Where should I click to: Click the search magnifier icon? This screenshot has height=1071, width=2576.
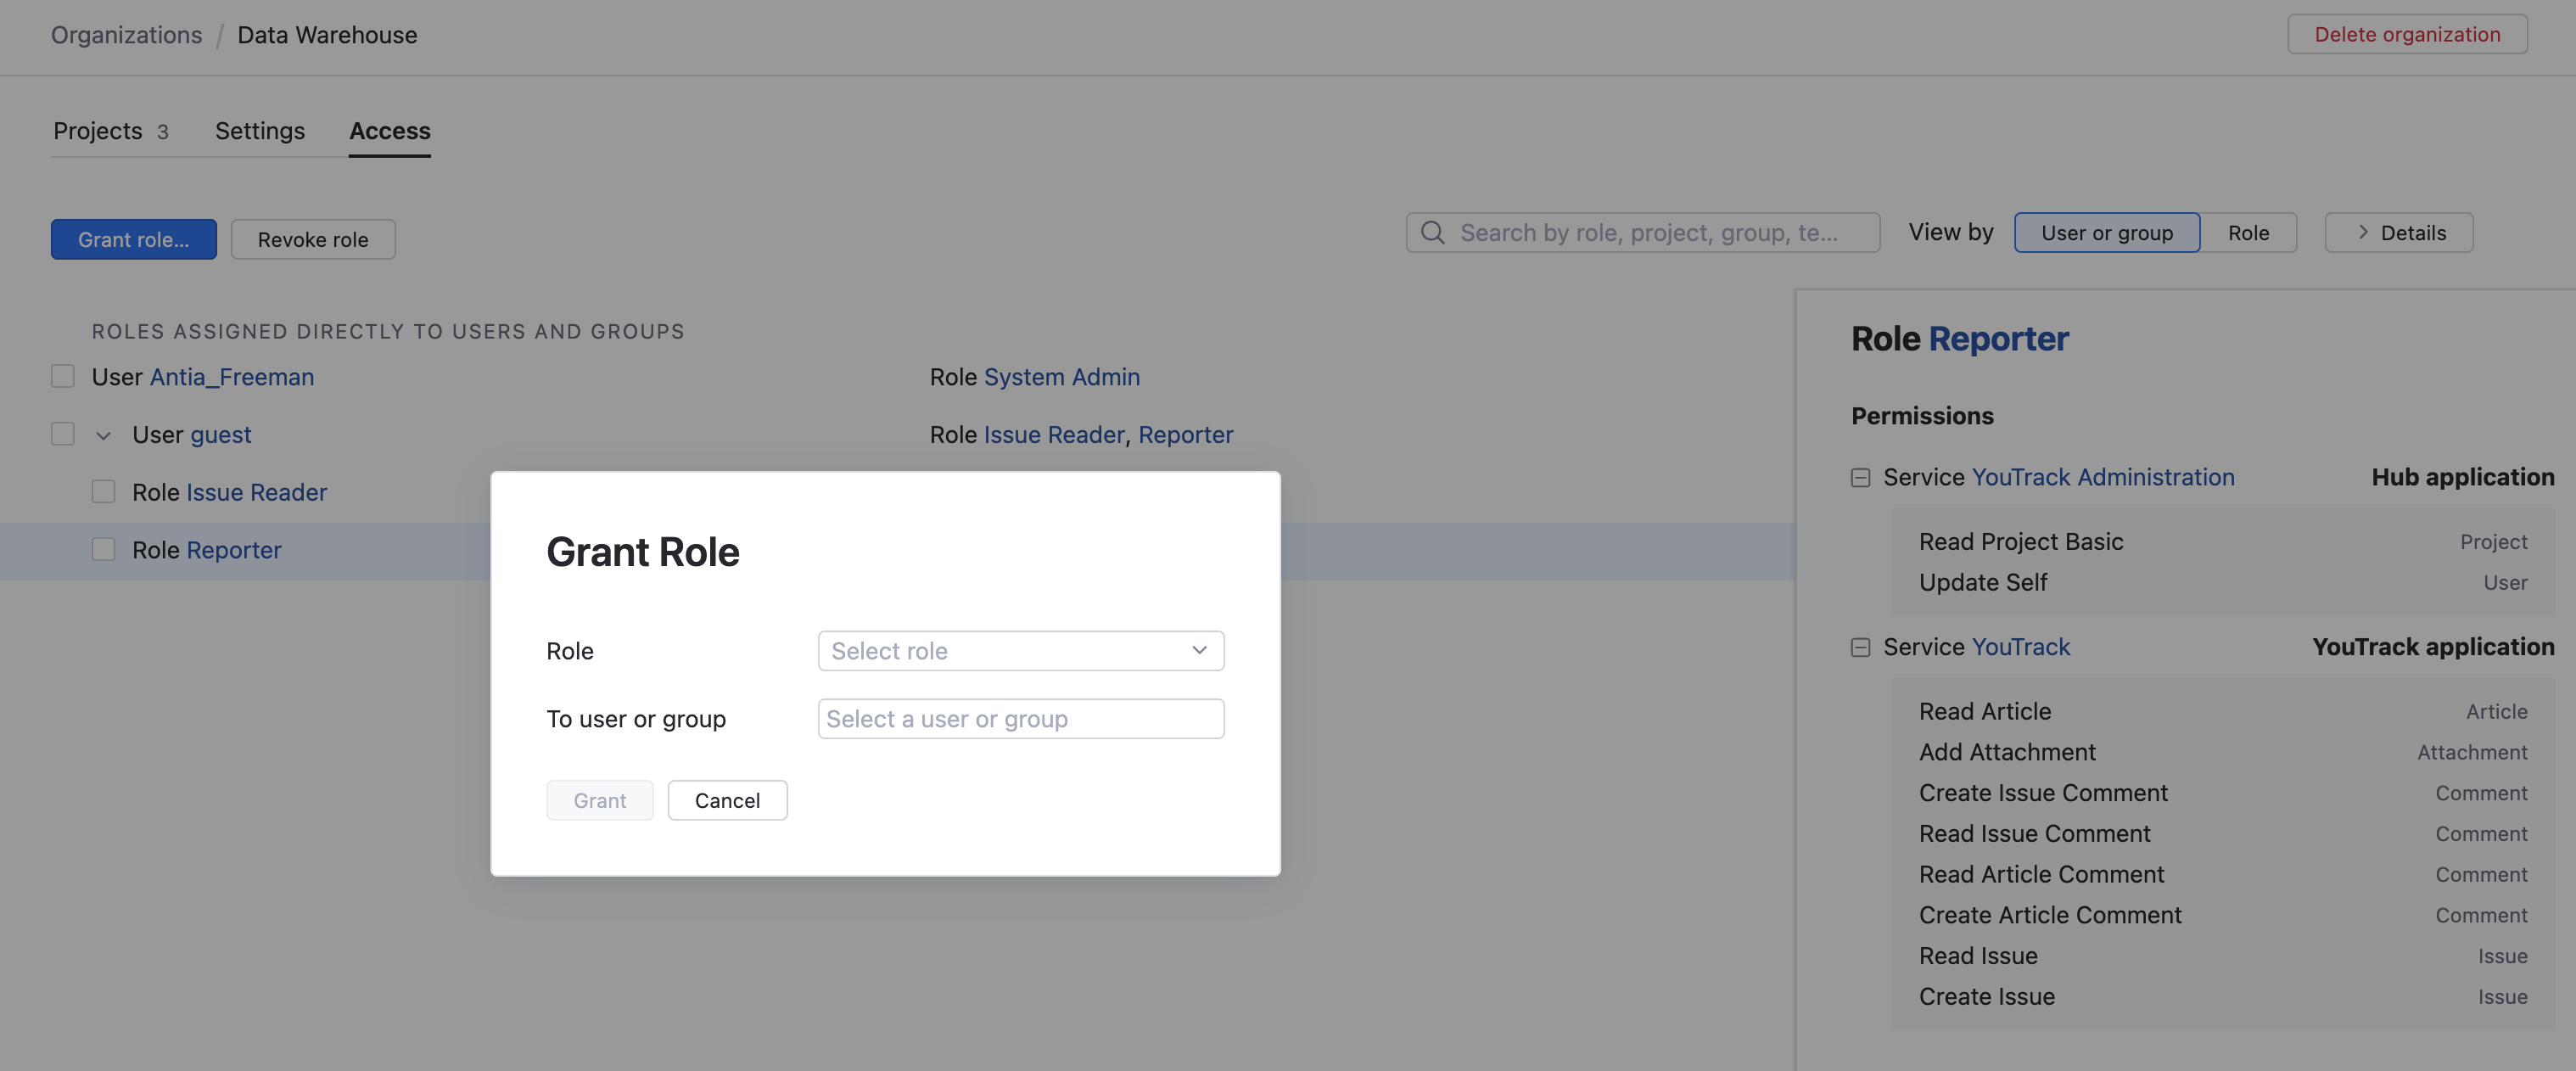[x=1432, y=233]
